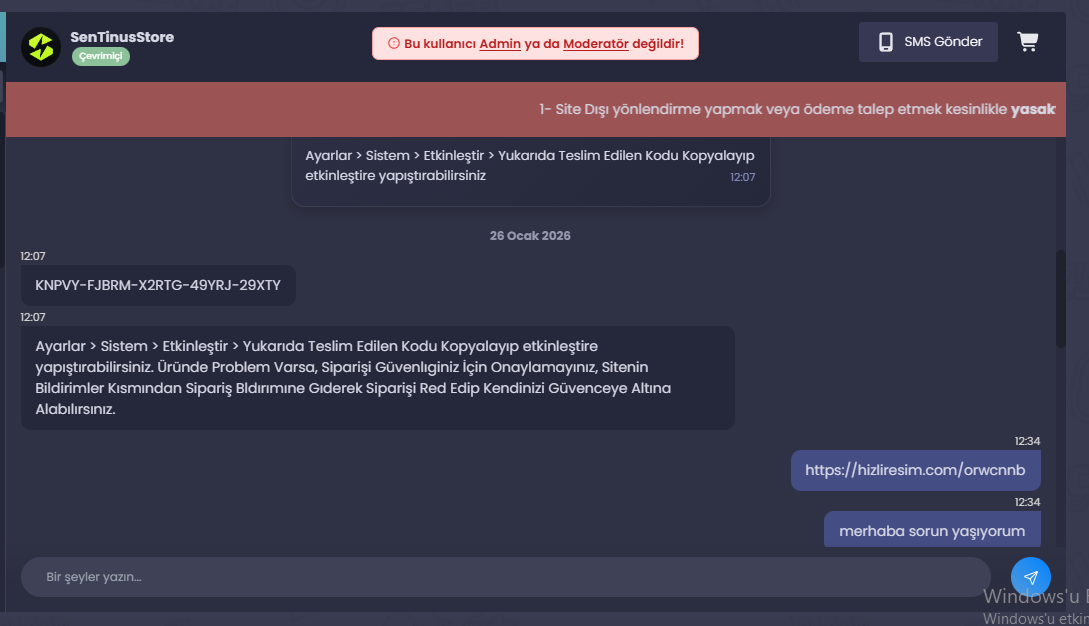
Task: Click the quoted message bubble at top
Action: click(x=531, y=171)
